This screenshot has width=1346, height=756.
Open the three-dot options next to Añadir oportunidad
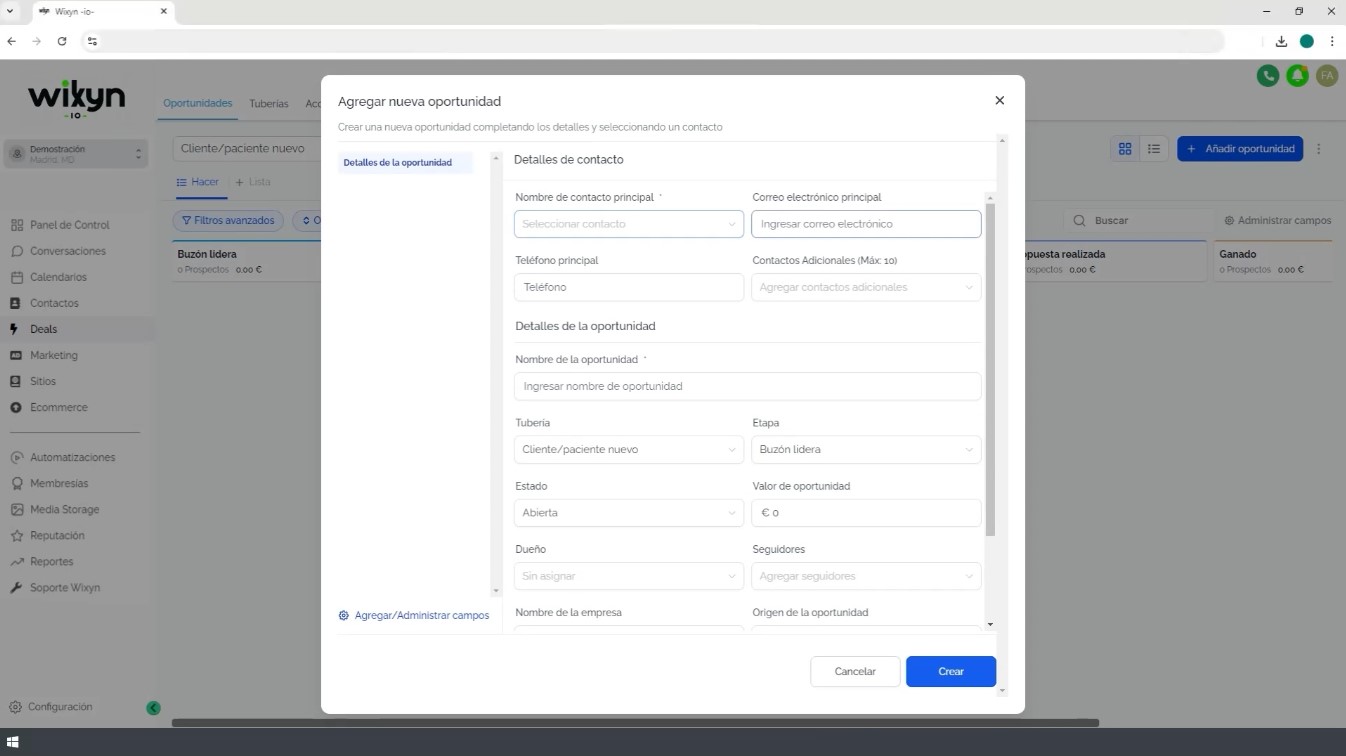[x=1319, y=149]
